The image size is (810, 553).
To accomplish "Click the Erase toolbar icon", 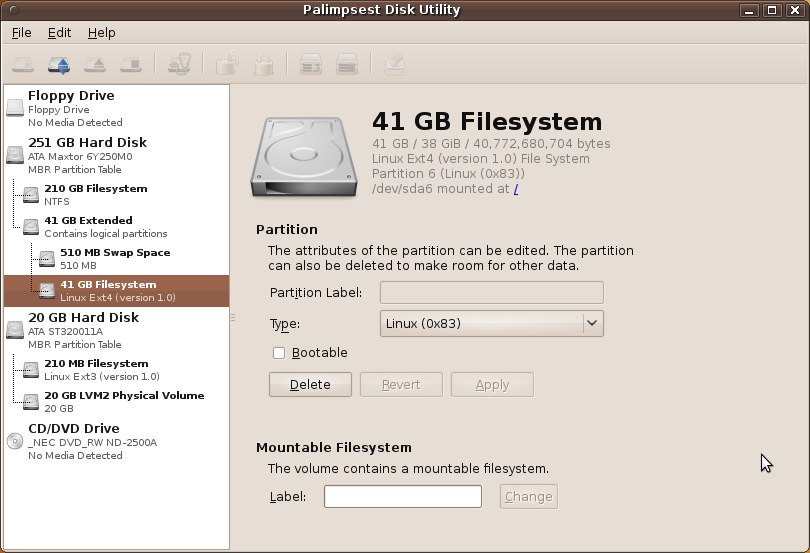I will coord(395,65).
